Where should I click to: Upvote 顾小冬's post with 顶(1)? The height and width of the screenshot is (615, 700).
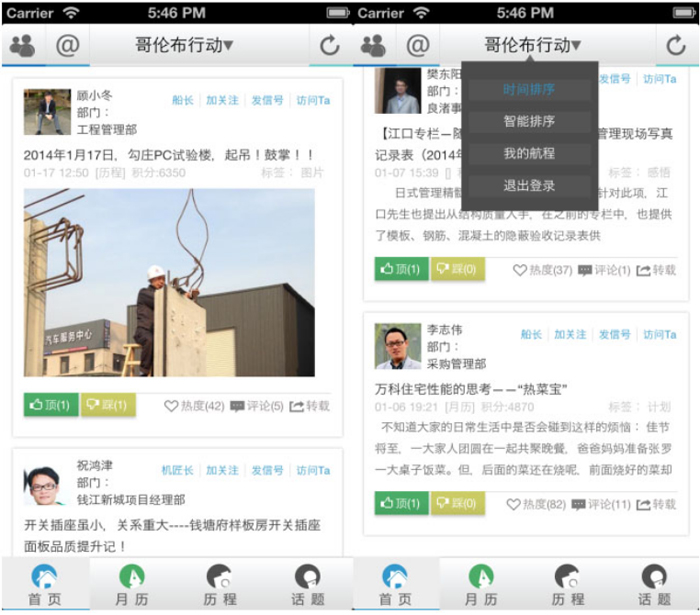51,405
